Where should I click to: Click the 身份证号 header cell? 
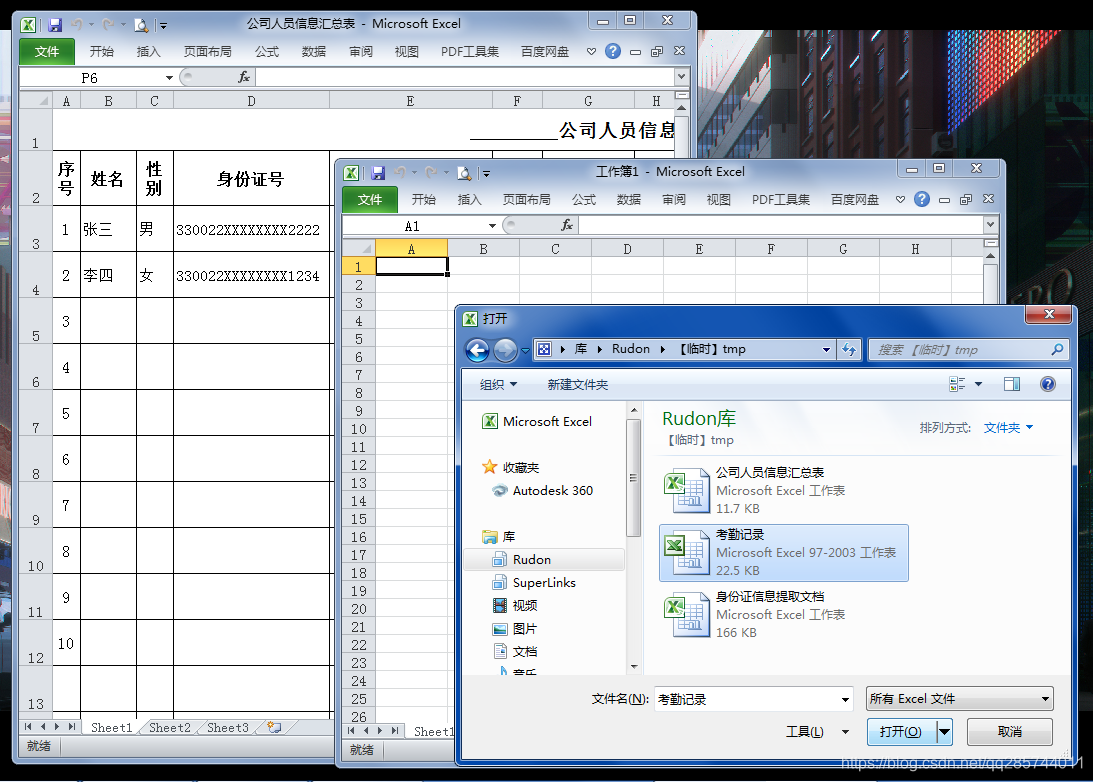click(x=251, y=179)
